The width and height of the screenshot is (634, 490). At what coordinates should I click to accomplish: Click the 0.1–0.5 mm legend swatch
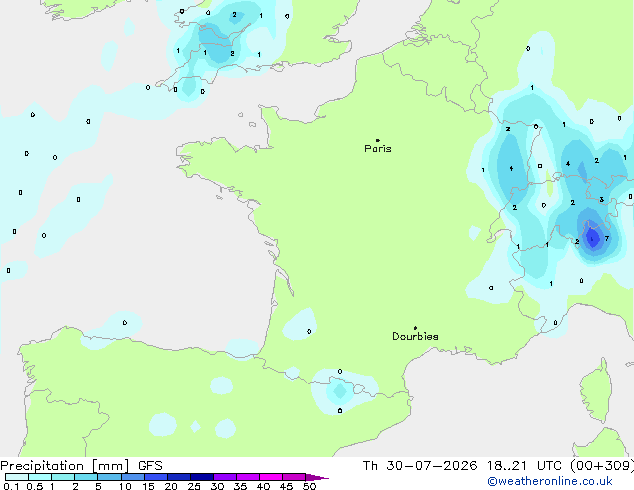coord(17,477)
